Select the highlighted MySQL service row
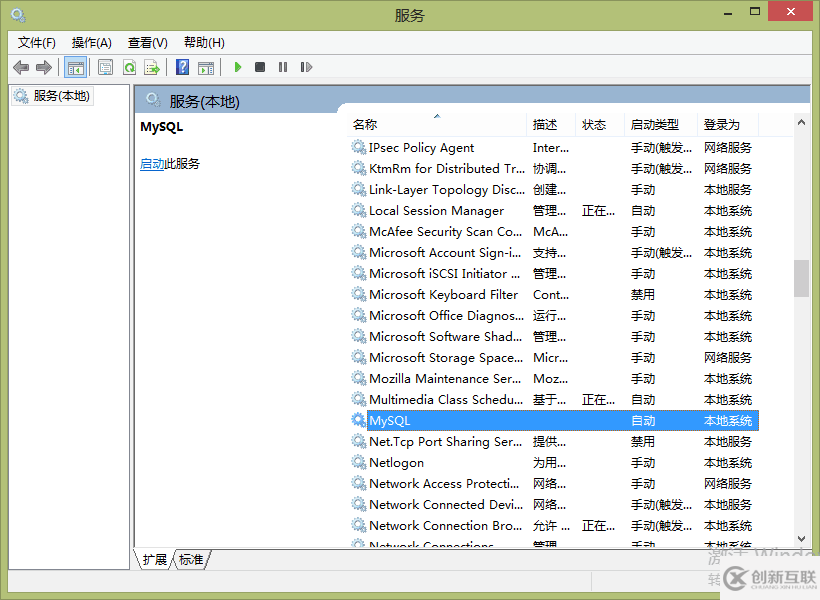The width and height of the screenshot is (820, 600). [x=553, y=421]
